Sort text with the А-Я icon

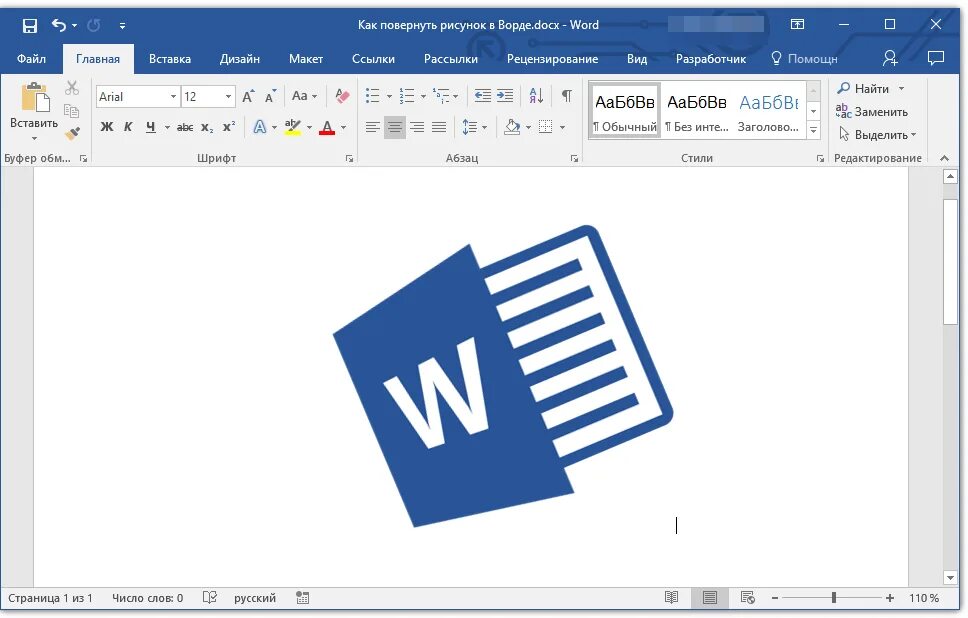(536, 96)
